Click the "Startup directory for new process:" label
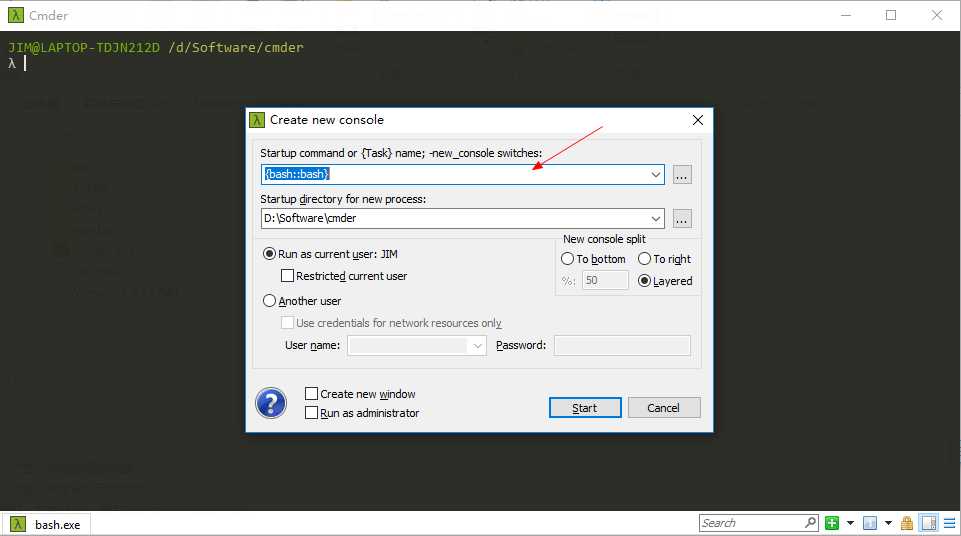Viewport: 961px width, 536px height. click(343, 199)
